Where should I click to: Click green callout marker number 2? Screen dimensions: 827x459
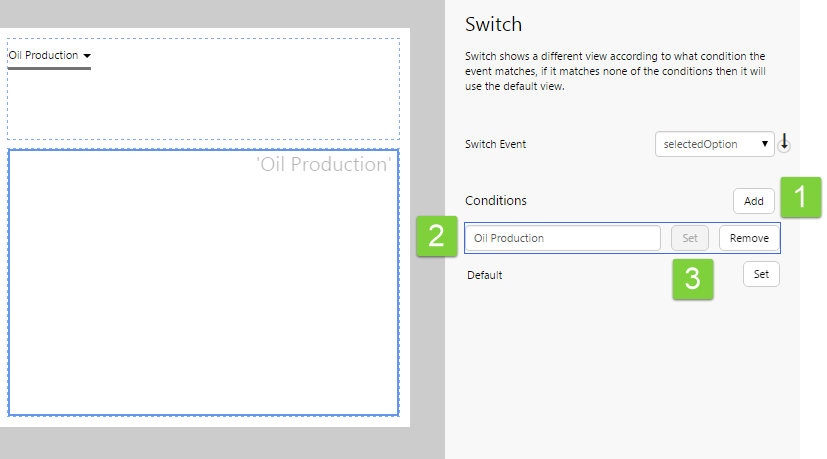[436, 236]
